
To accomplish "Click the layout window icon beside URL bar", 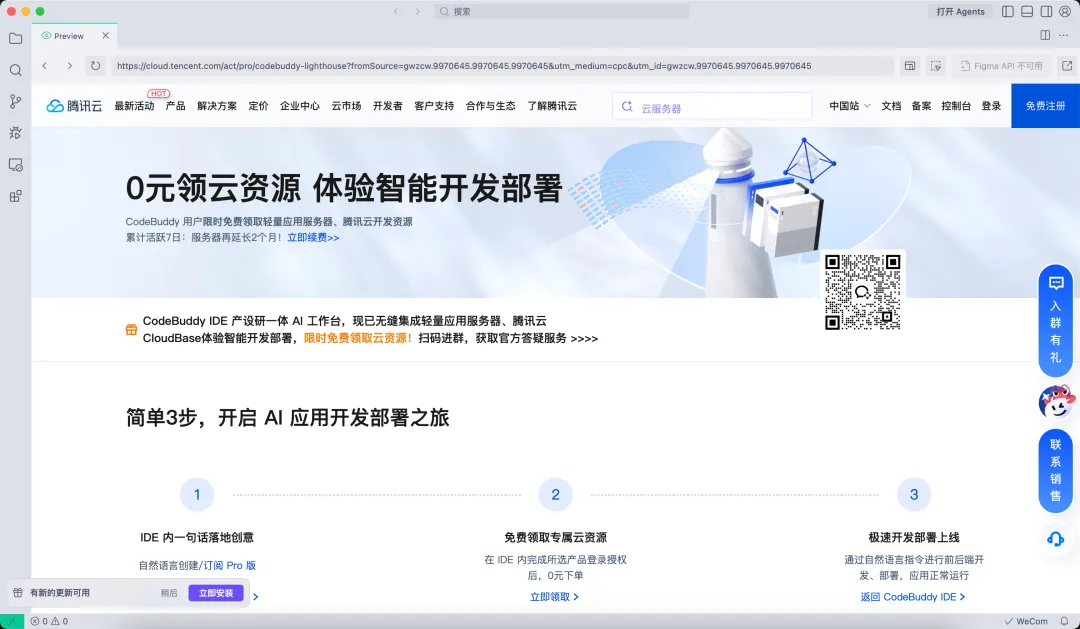I will (910, 66).
